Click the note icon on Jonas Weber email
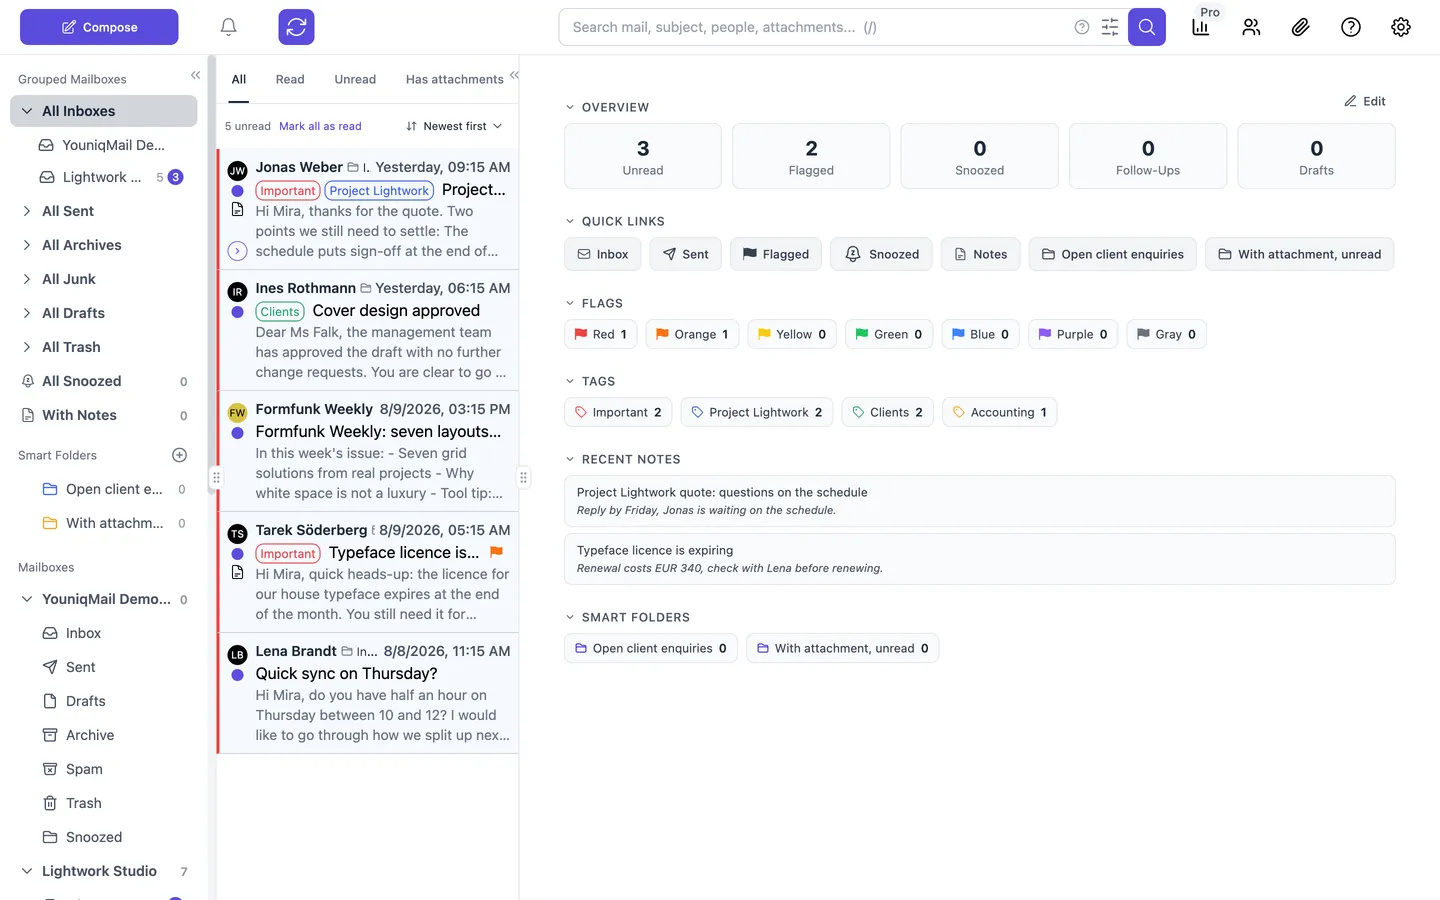The height and width of the screenshot is (900, 1440). click(x=237, y=209)
